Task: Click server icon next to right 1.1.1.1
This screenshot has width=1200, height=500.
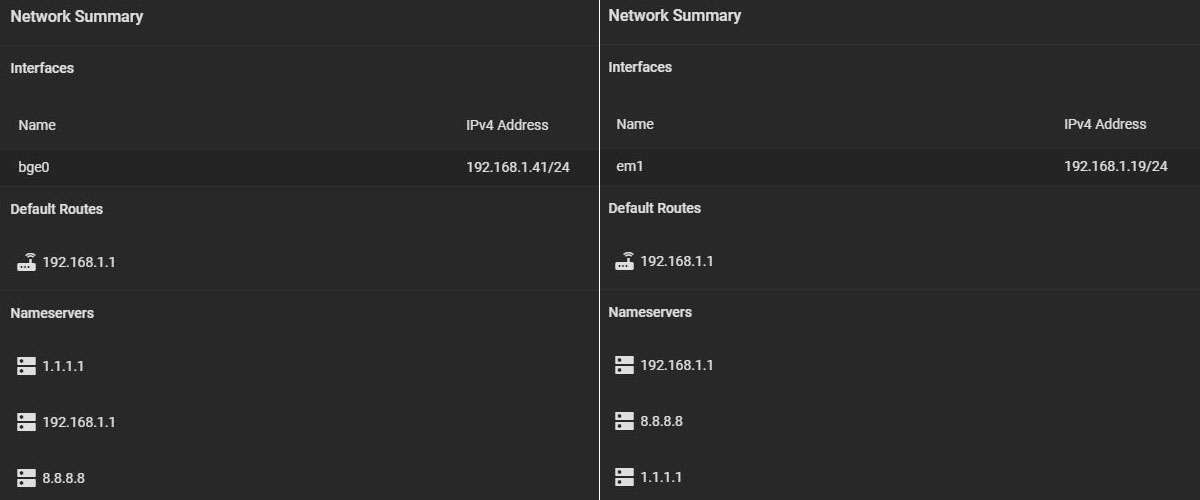Action: 624,477
